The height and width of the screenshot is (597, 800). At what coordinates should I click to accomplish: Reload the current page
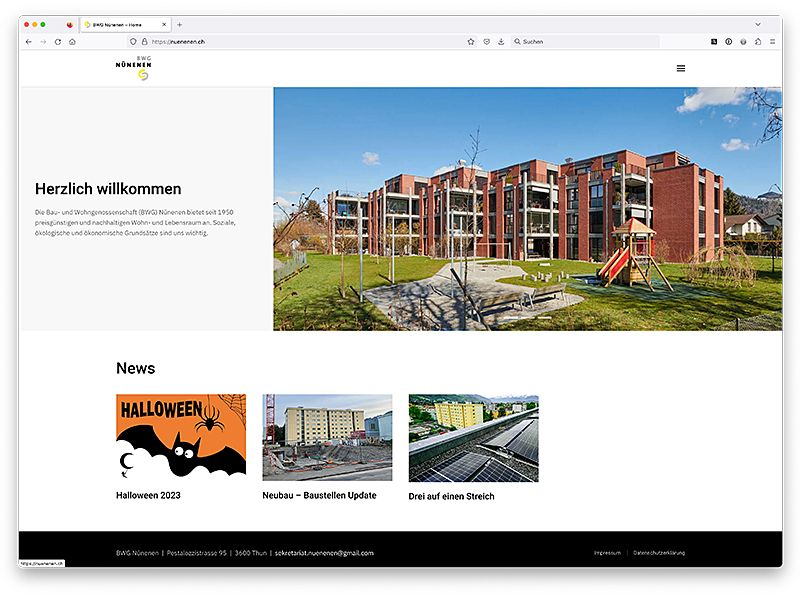(58, 42)
